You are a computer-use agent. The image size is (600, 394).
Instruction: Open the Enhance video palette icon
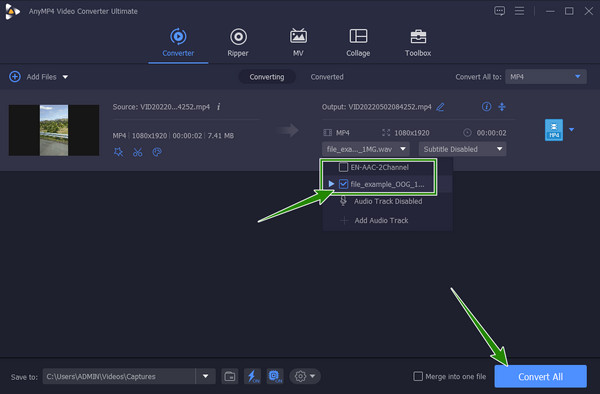[x=157, y=152]
